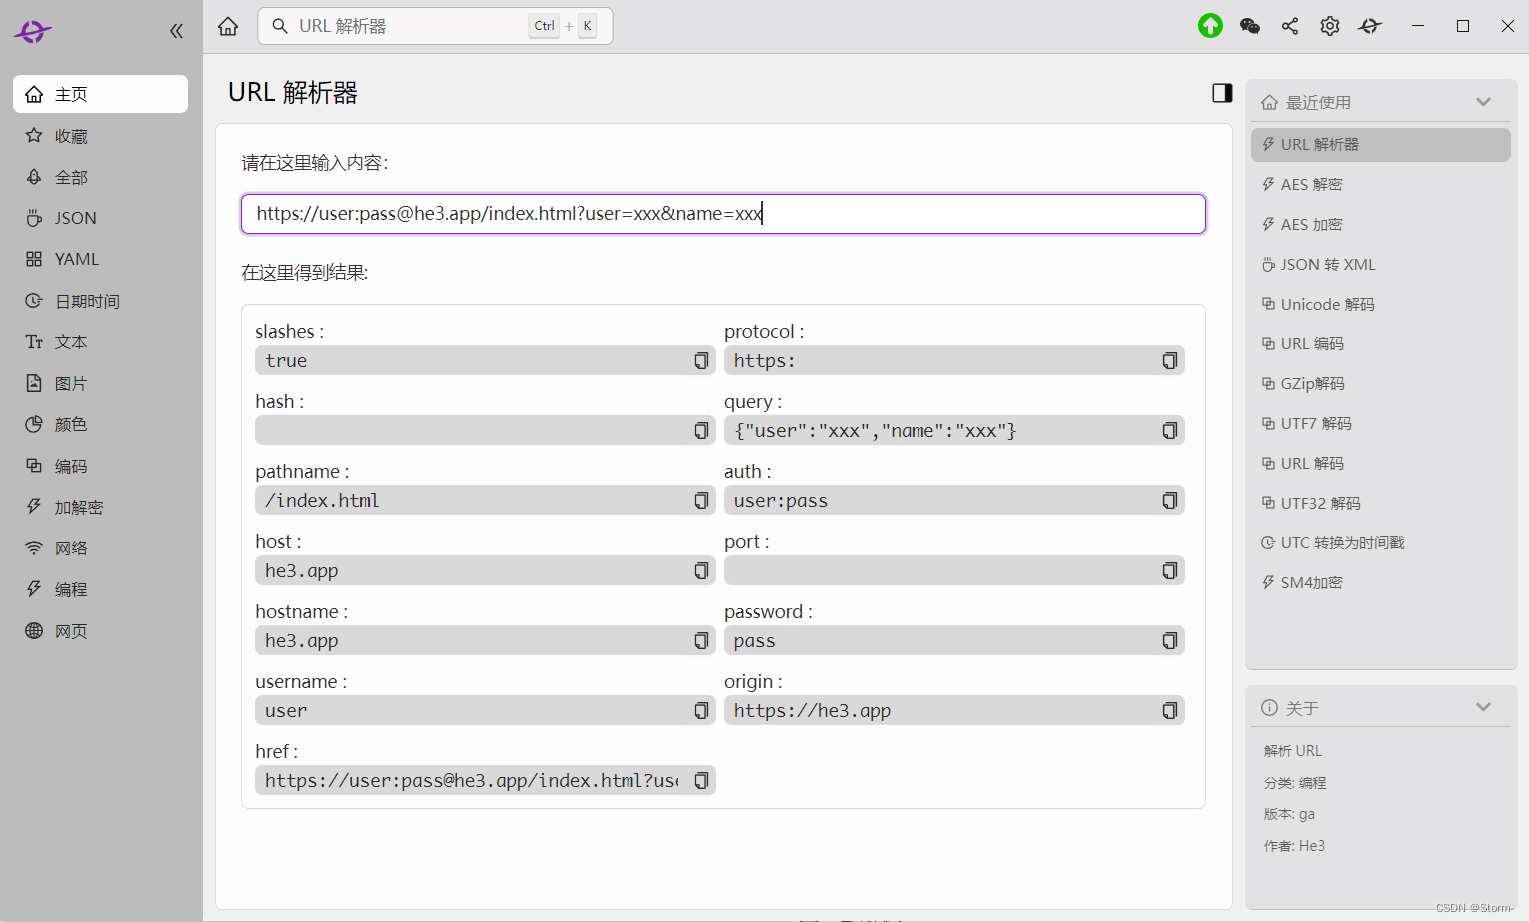Open AES 解密 from recent tools
Viewport: 1529px width, 922px height.
pyautogui.click(x=1311, y=184)
